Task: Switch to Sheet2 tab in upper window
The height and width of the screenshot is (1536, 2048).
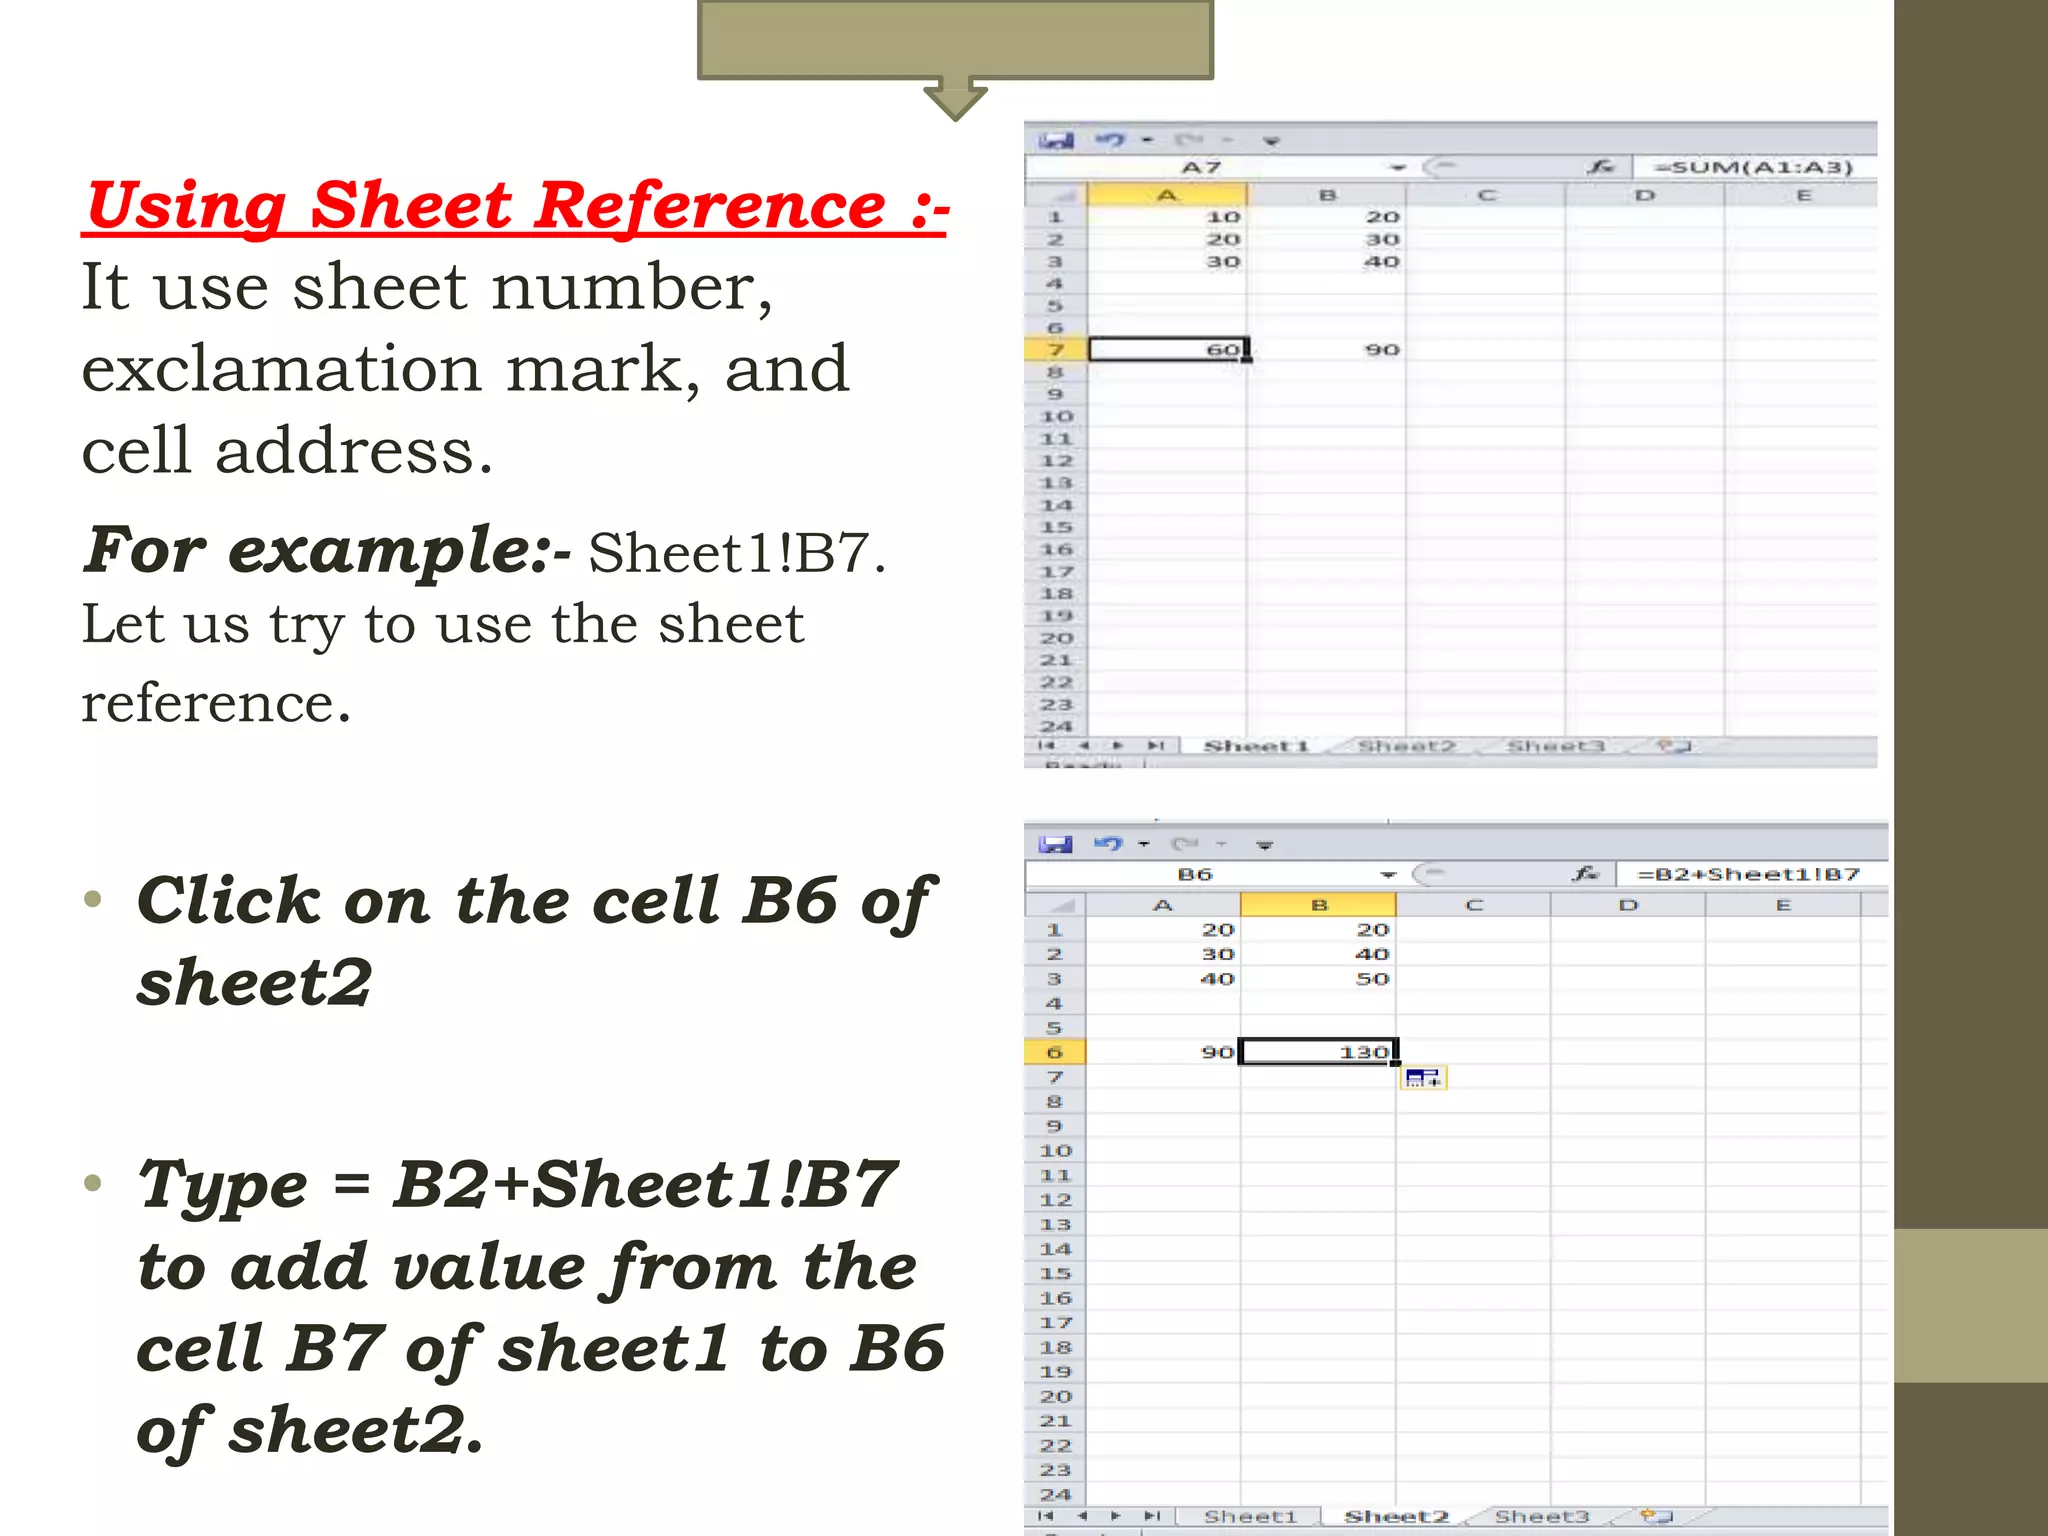Action: 1406,746
